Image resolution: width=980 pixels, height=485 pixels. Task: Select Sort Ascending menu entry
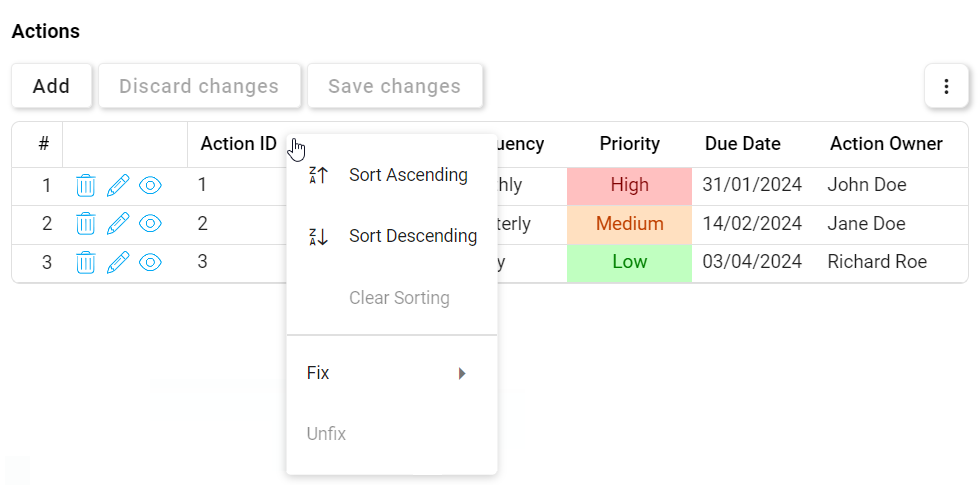click(x=408, y=176)
